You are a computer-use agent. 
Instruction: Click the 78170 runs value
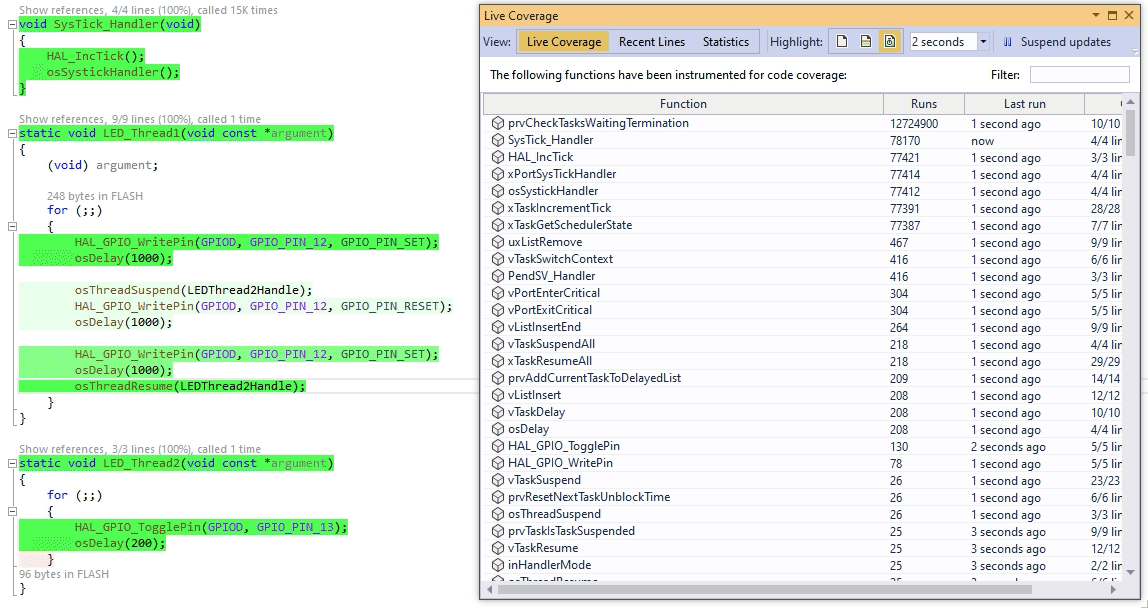click(905, 141)
